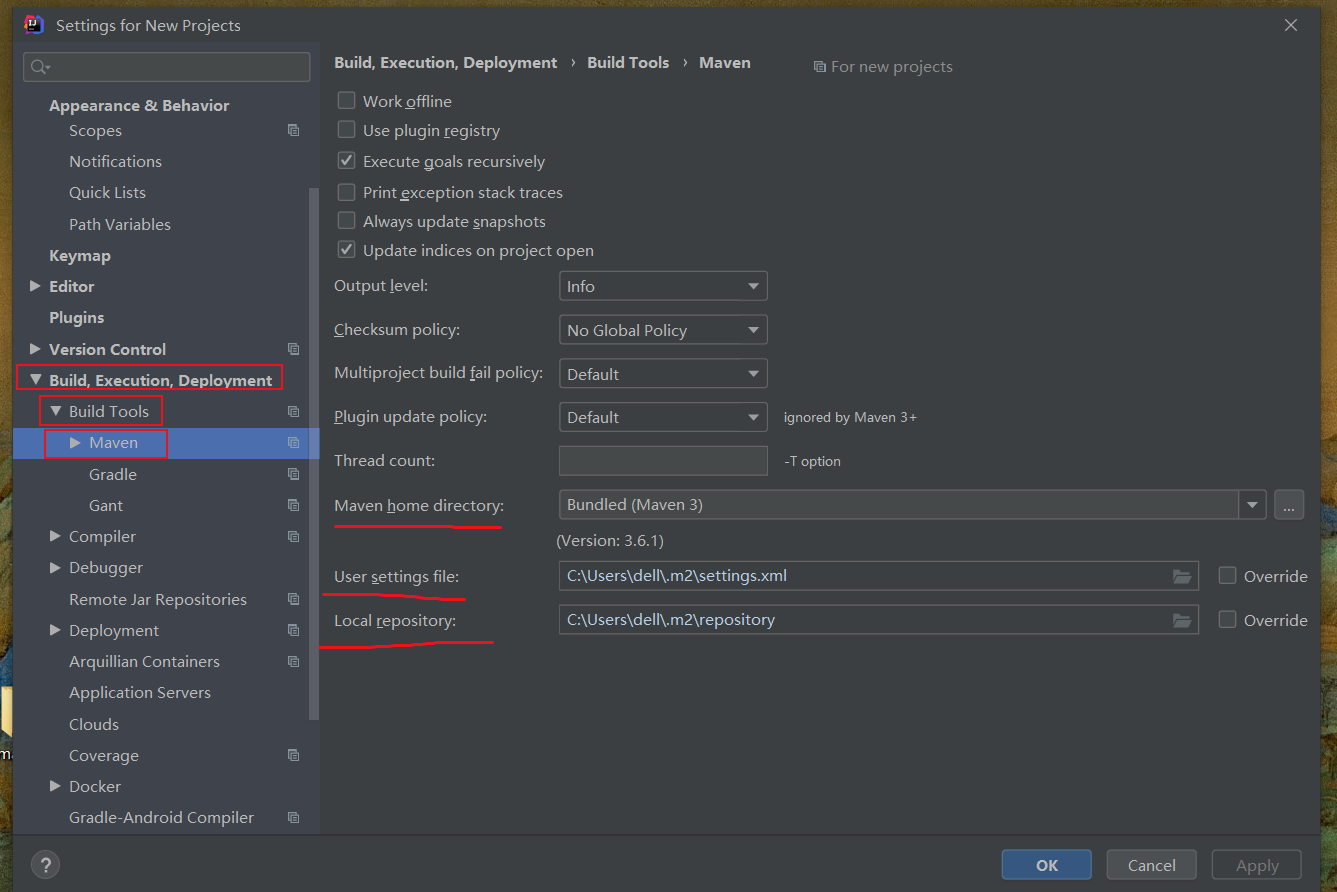This screenshot has width=1337, height=892.
Task: Click Appearance & Behavior heading
Action: [x=139, y=105]
